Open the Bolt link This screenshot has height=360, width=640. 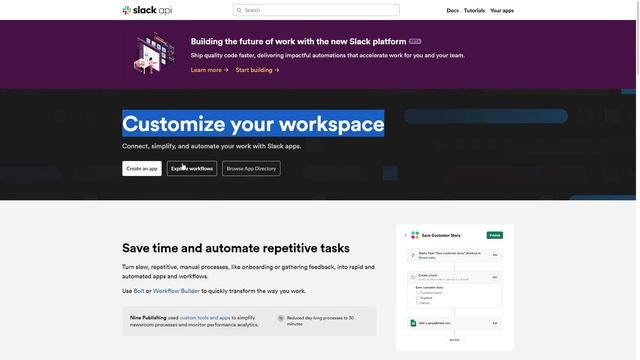click(139, 291)
